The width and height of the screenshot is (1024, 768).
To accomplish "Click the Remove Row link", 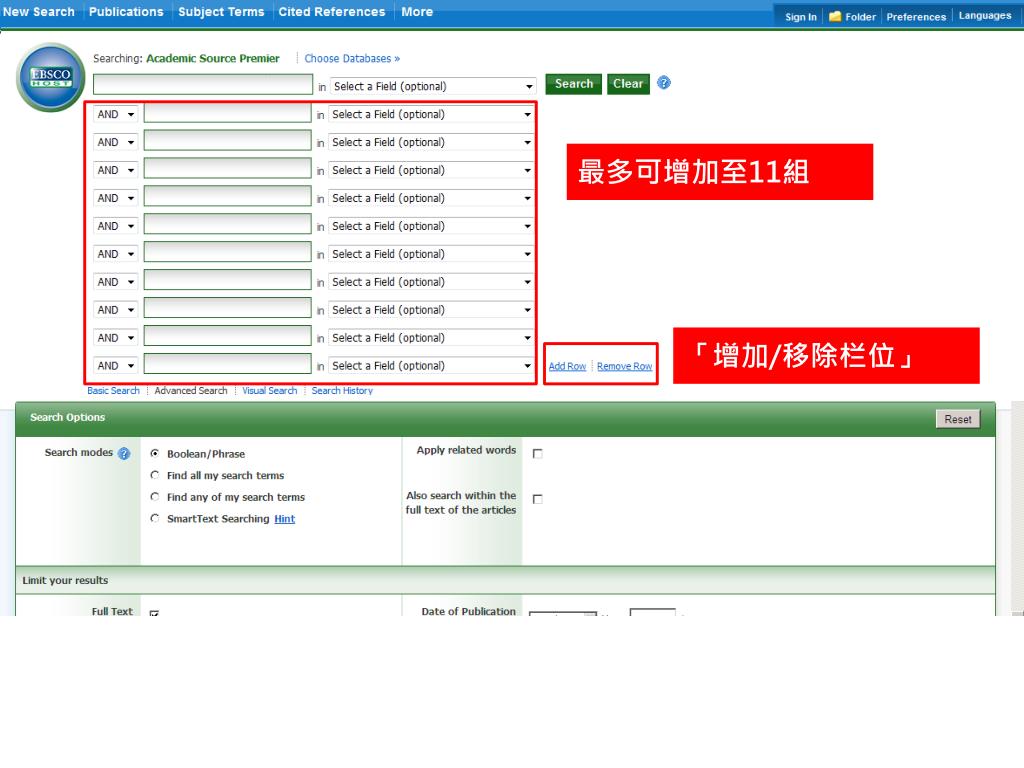I will 624,367.
